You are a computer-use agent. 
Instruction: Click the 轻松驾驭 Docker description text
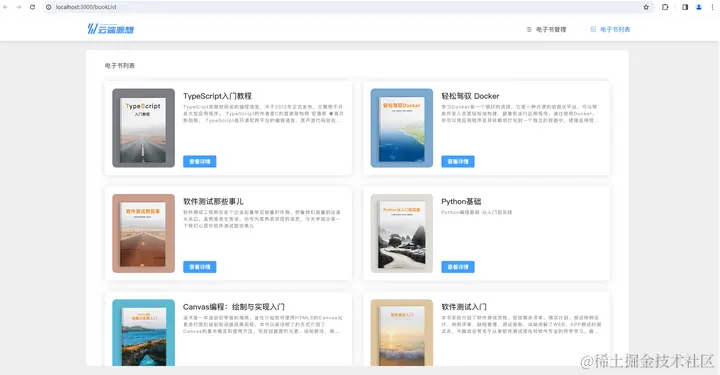click(520, 114)
